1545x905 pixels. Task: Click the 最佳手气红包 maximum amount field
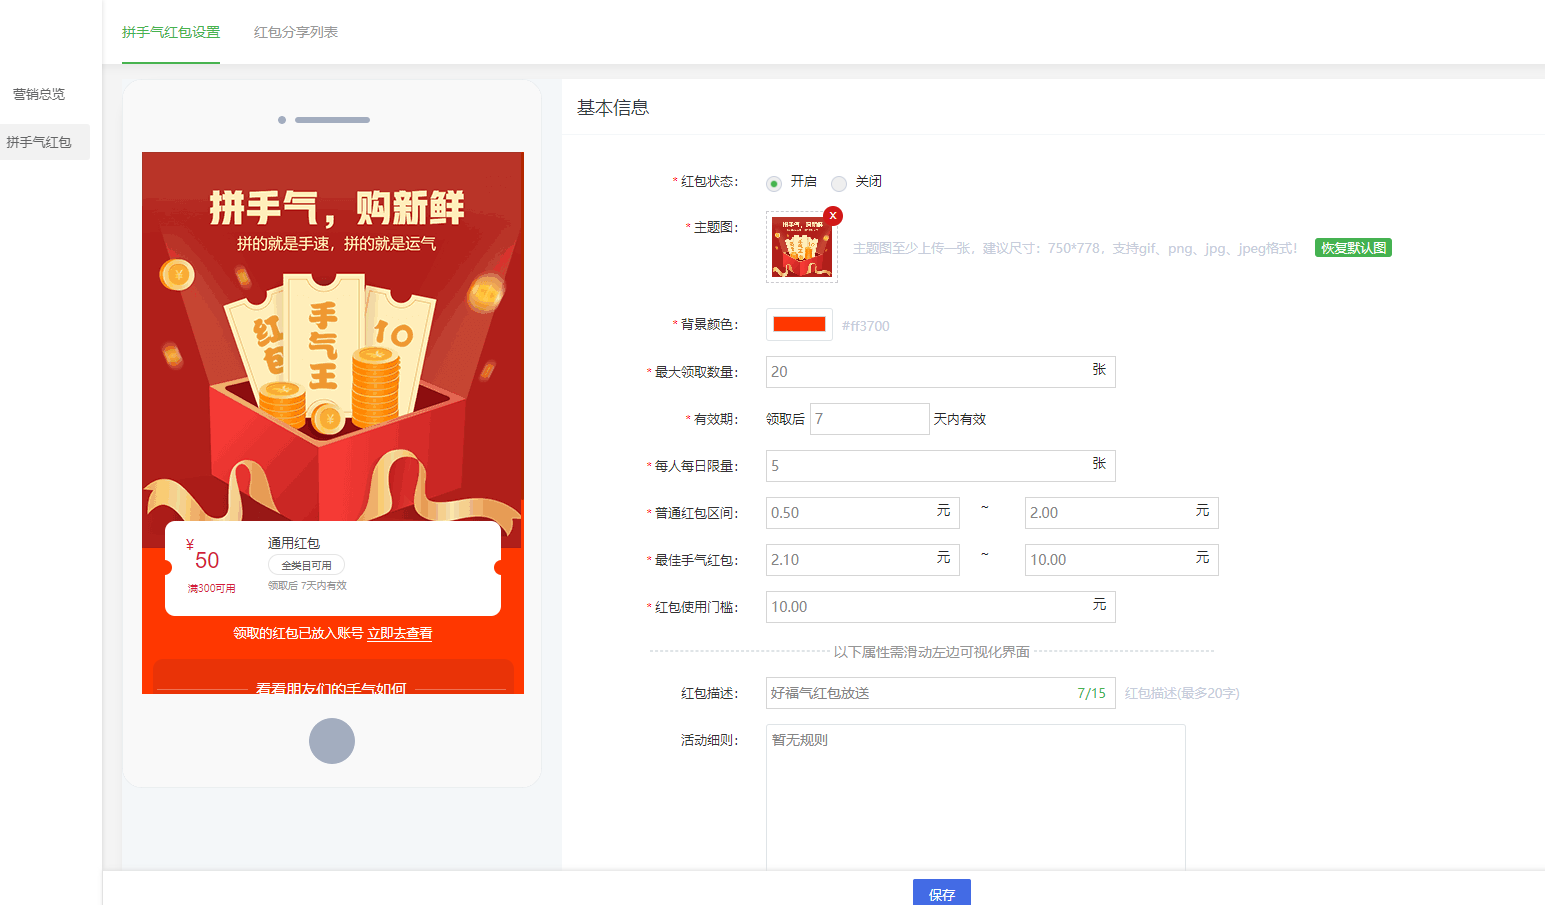coord(1108,560)
